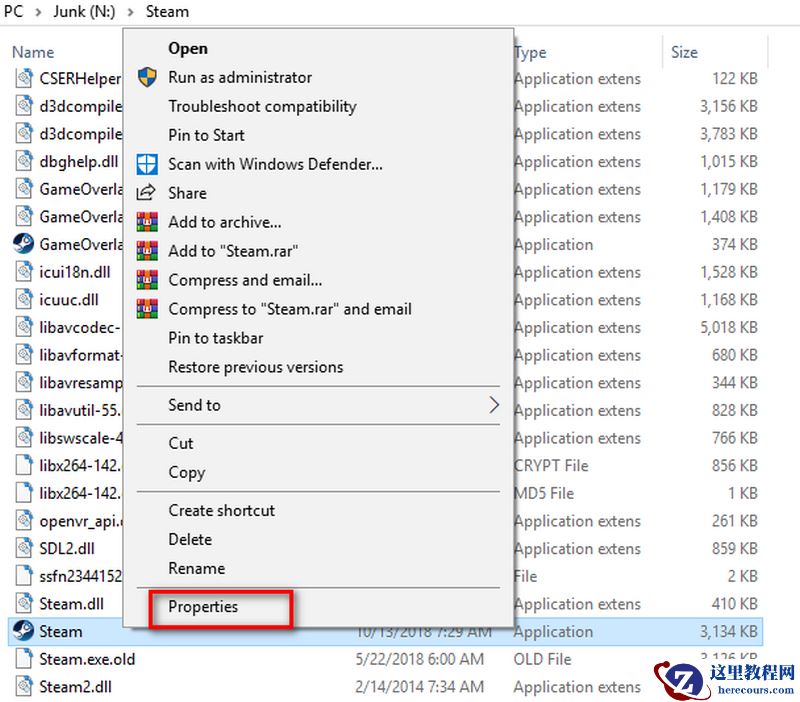The image size is (800, 702).
Task: Click the openvr_api file icon
Action: tap(23, 520)
